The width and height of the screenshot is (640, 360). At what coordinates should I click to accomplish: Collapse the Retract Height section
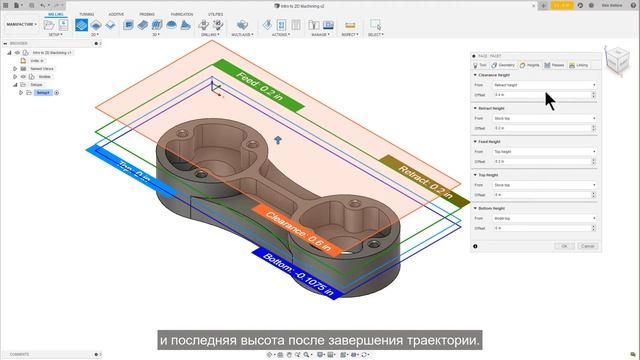pos(475,108)
